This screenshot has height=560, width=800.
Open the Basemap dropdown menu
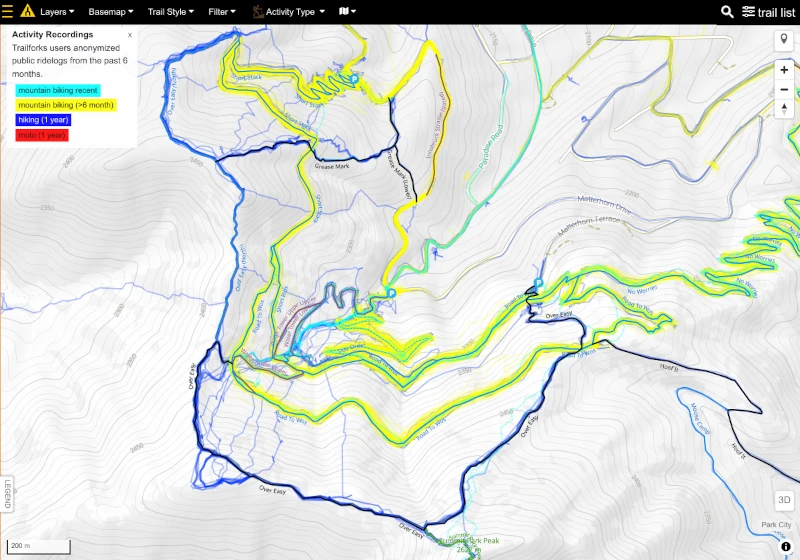[111, 12]
